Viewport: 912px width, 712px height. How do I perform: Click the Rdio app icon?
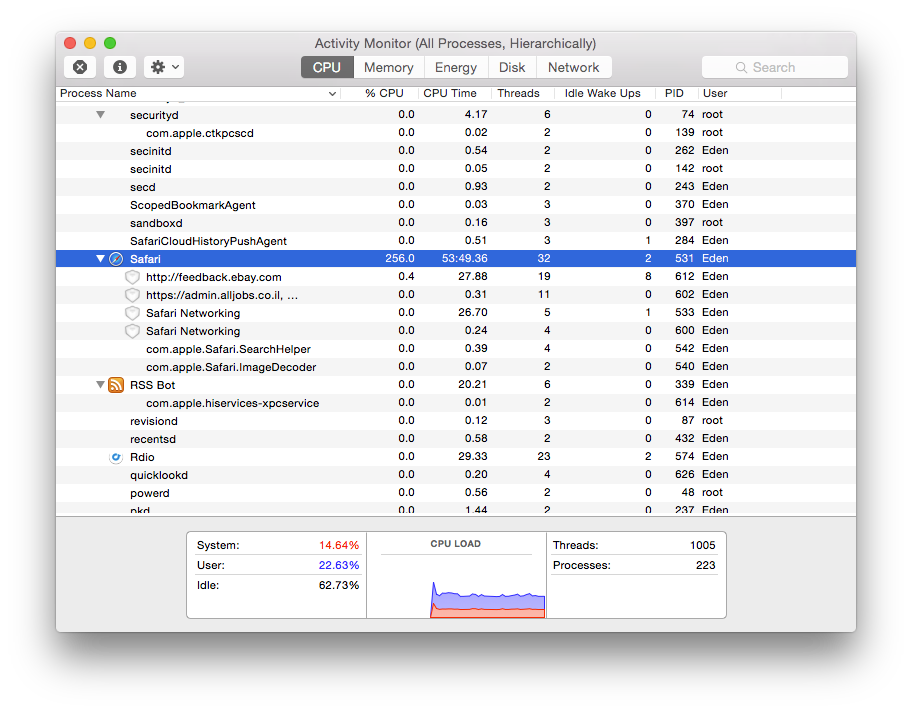click(x=116, y=457)
